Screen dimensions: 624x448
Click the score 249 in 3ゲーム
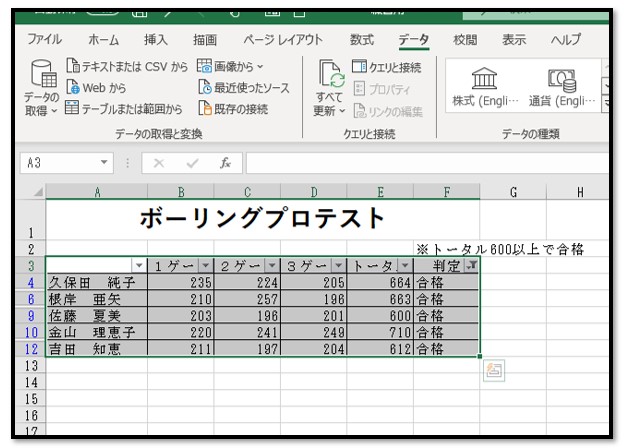(x=333, y=332)
